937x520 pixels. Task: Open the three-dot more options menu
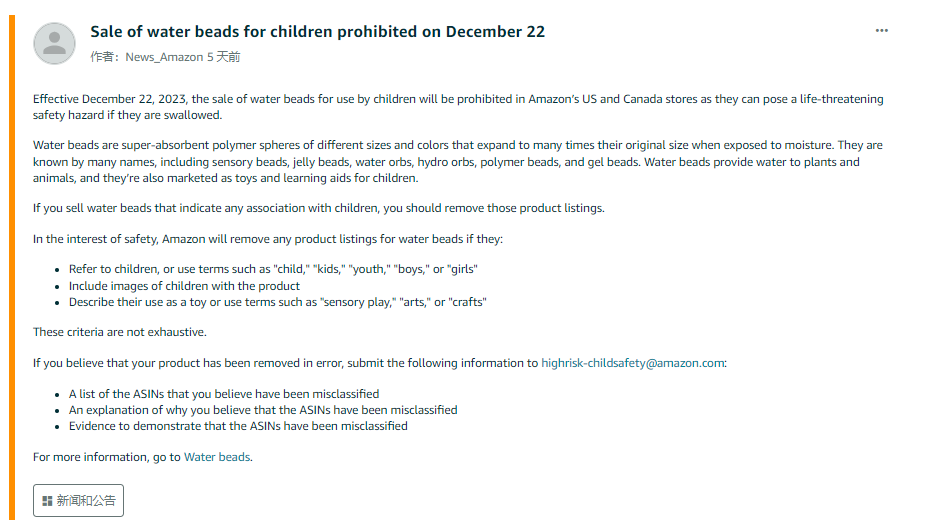click(x=881, y=30)
